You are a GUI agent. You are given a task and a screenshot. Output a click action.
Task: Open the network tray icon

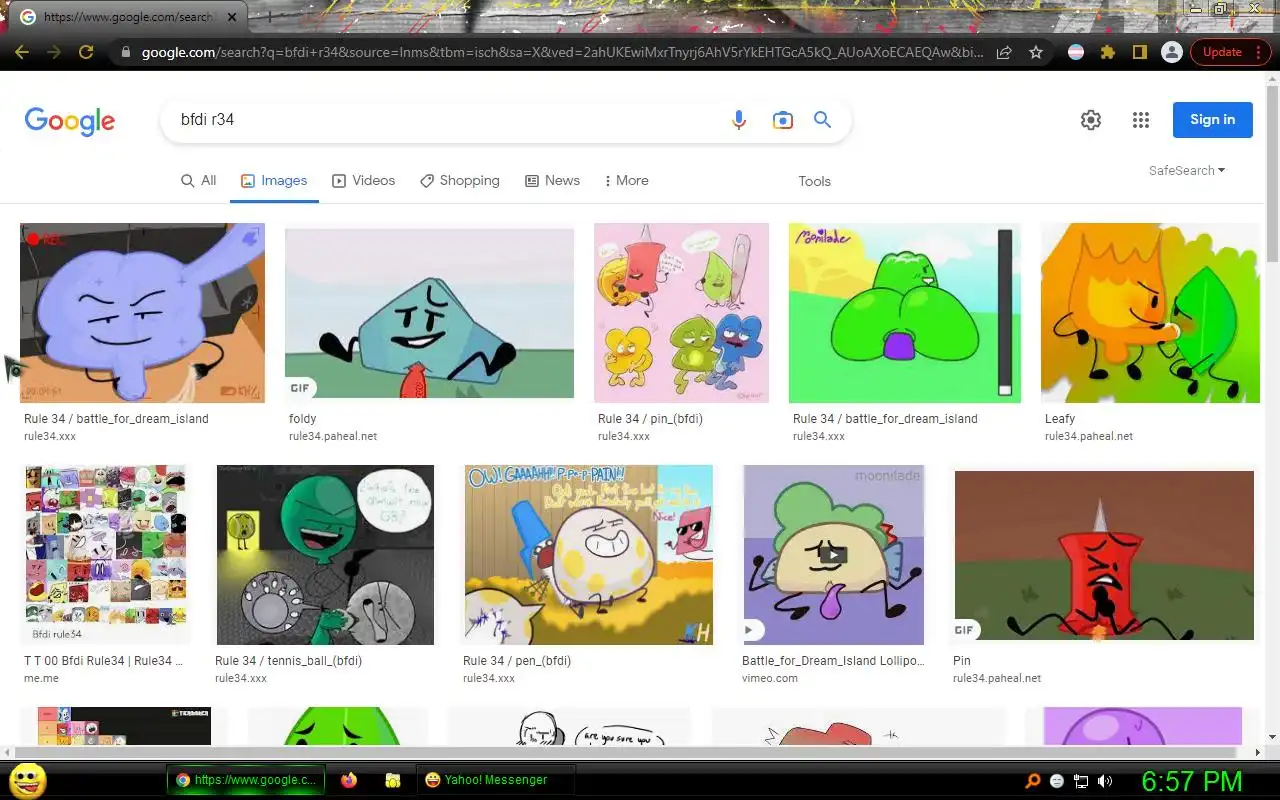click(x=1081, y=781)
